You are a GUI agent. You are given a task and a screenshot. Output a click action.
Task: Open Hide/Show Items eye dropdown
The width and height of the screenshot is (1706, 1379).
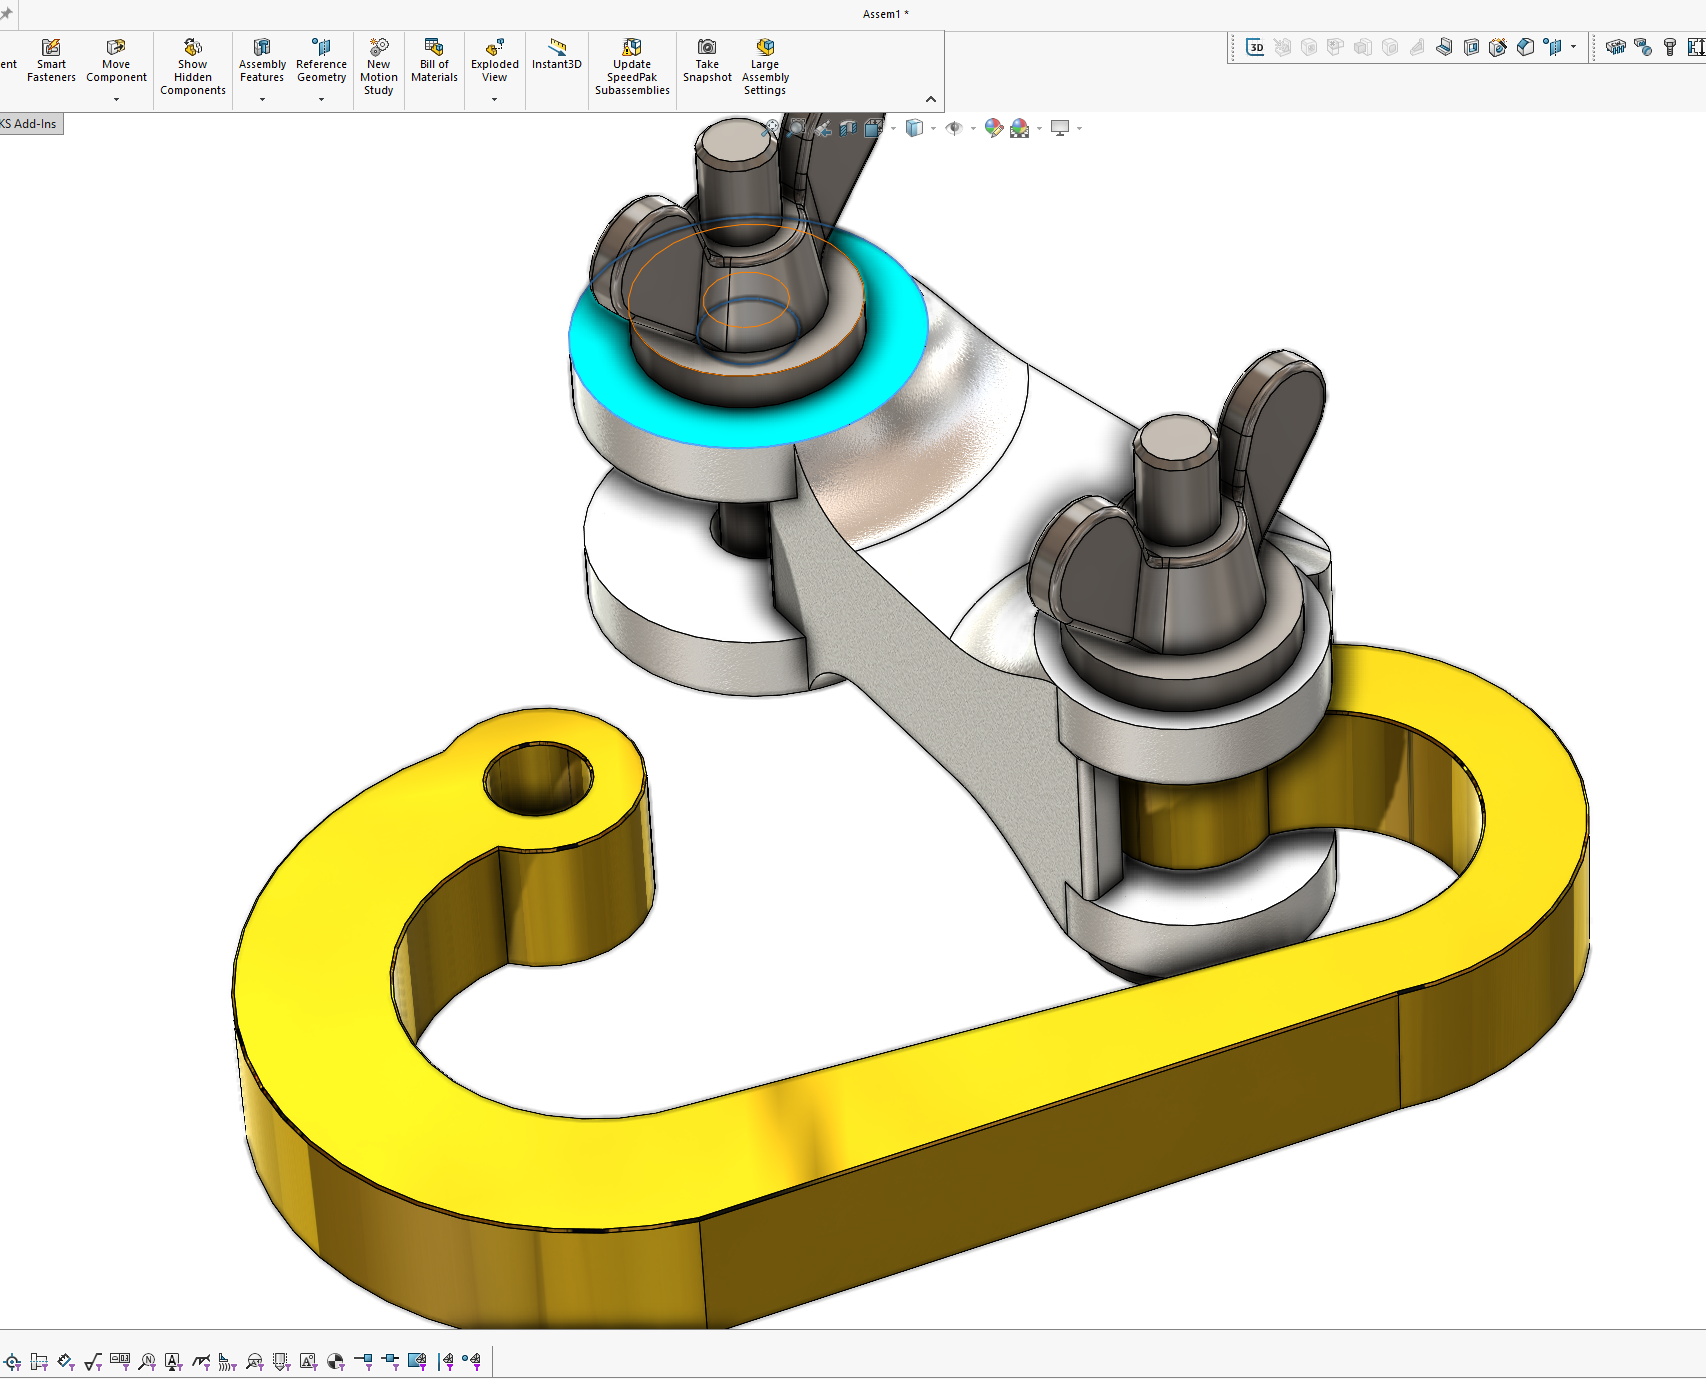point(954,128)
